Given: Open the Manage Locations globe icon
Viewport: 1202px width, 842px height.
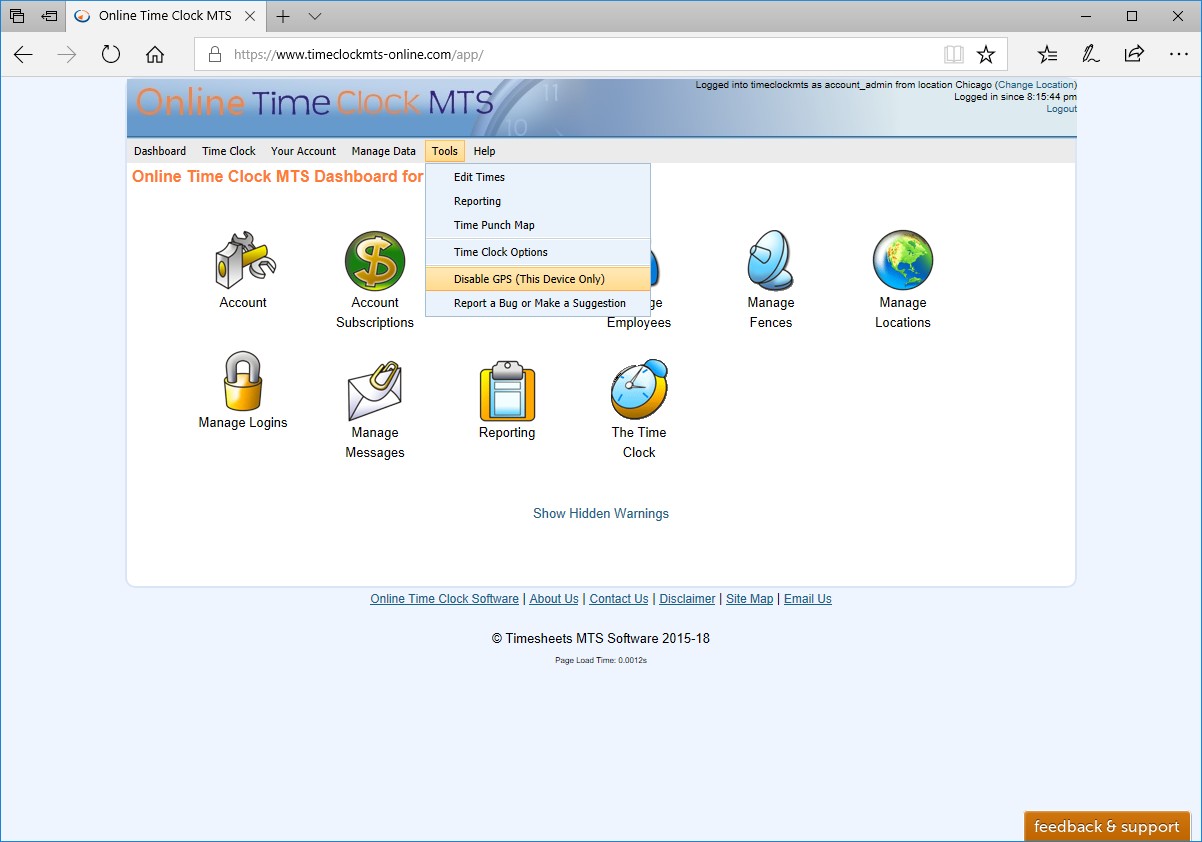Looking at the screenshot, I should 903,261.
